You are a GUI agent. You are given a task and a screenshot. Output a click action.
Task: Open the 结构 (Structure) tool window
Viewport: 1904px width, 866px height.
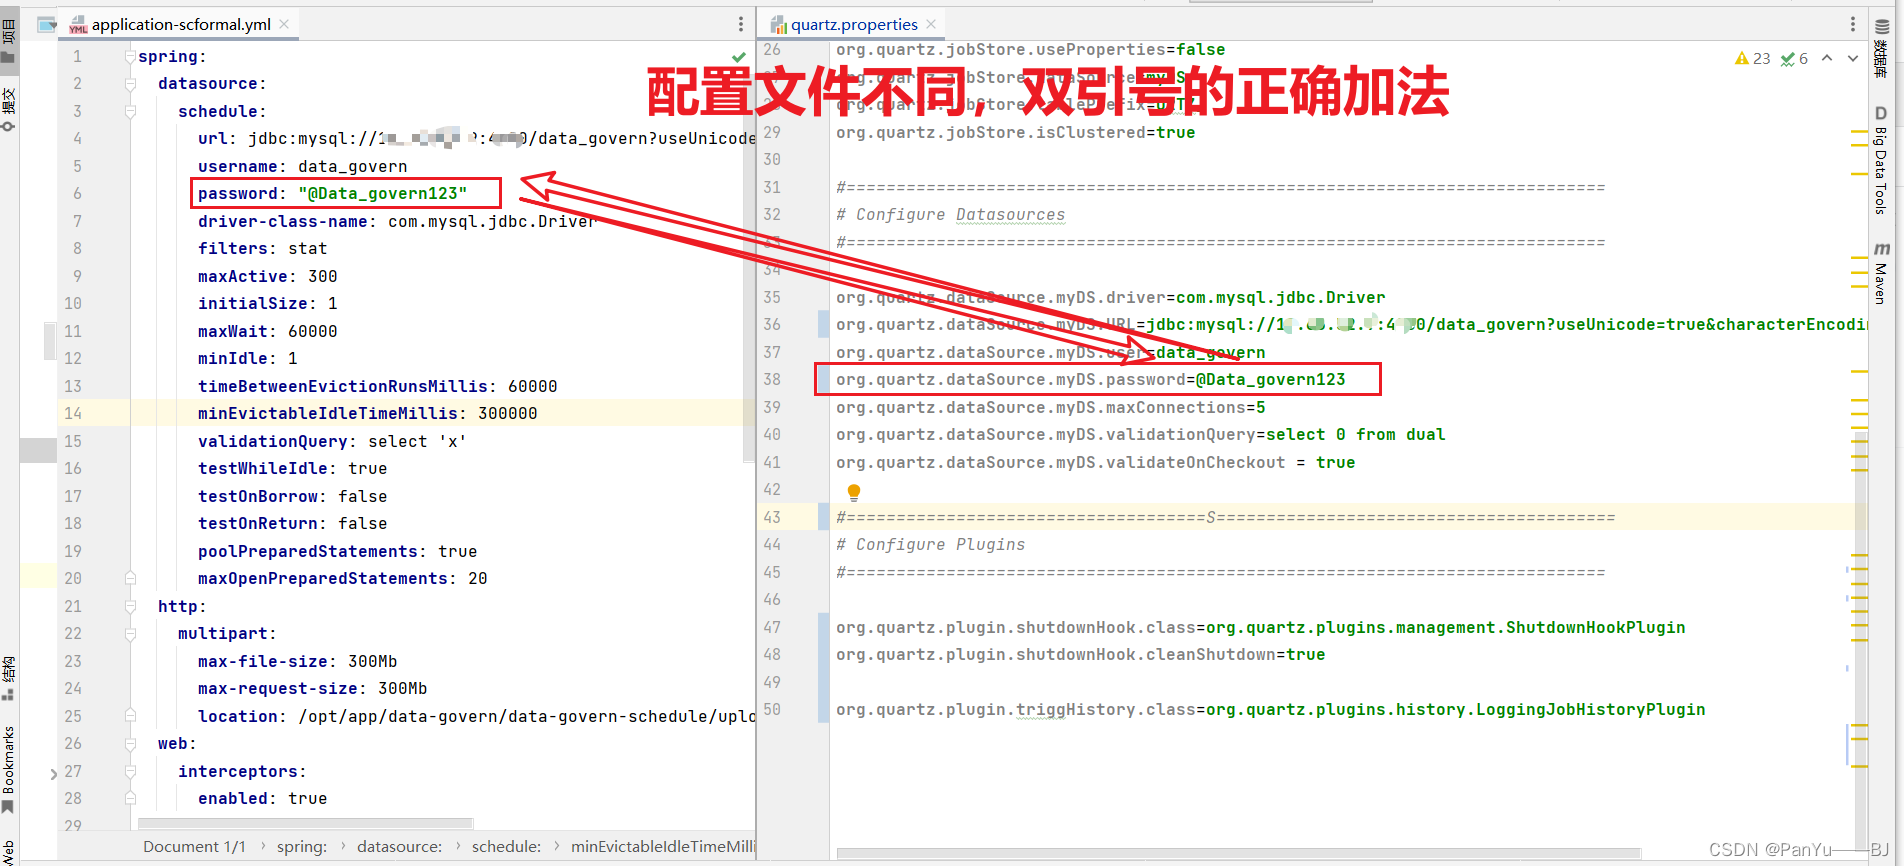9,678
